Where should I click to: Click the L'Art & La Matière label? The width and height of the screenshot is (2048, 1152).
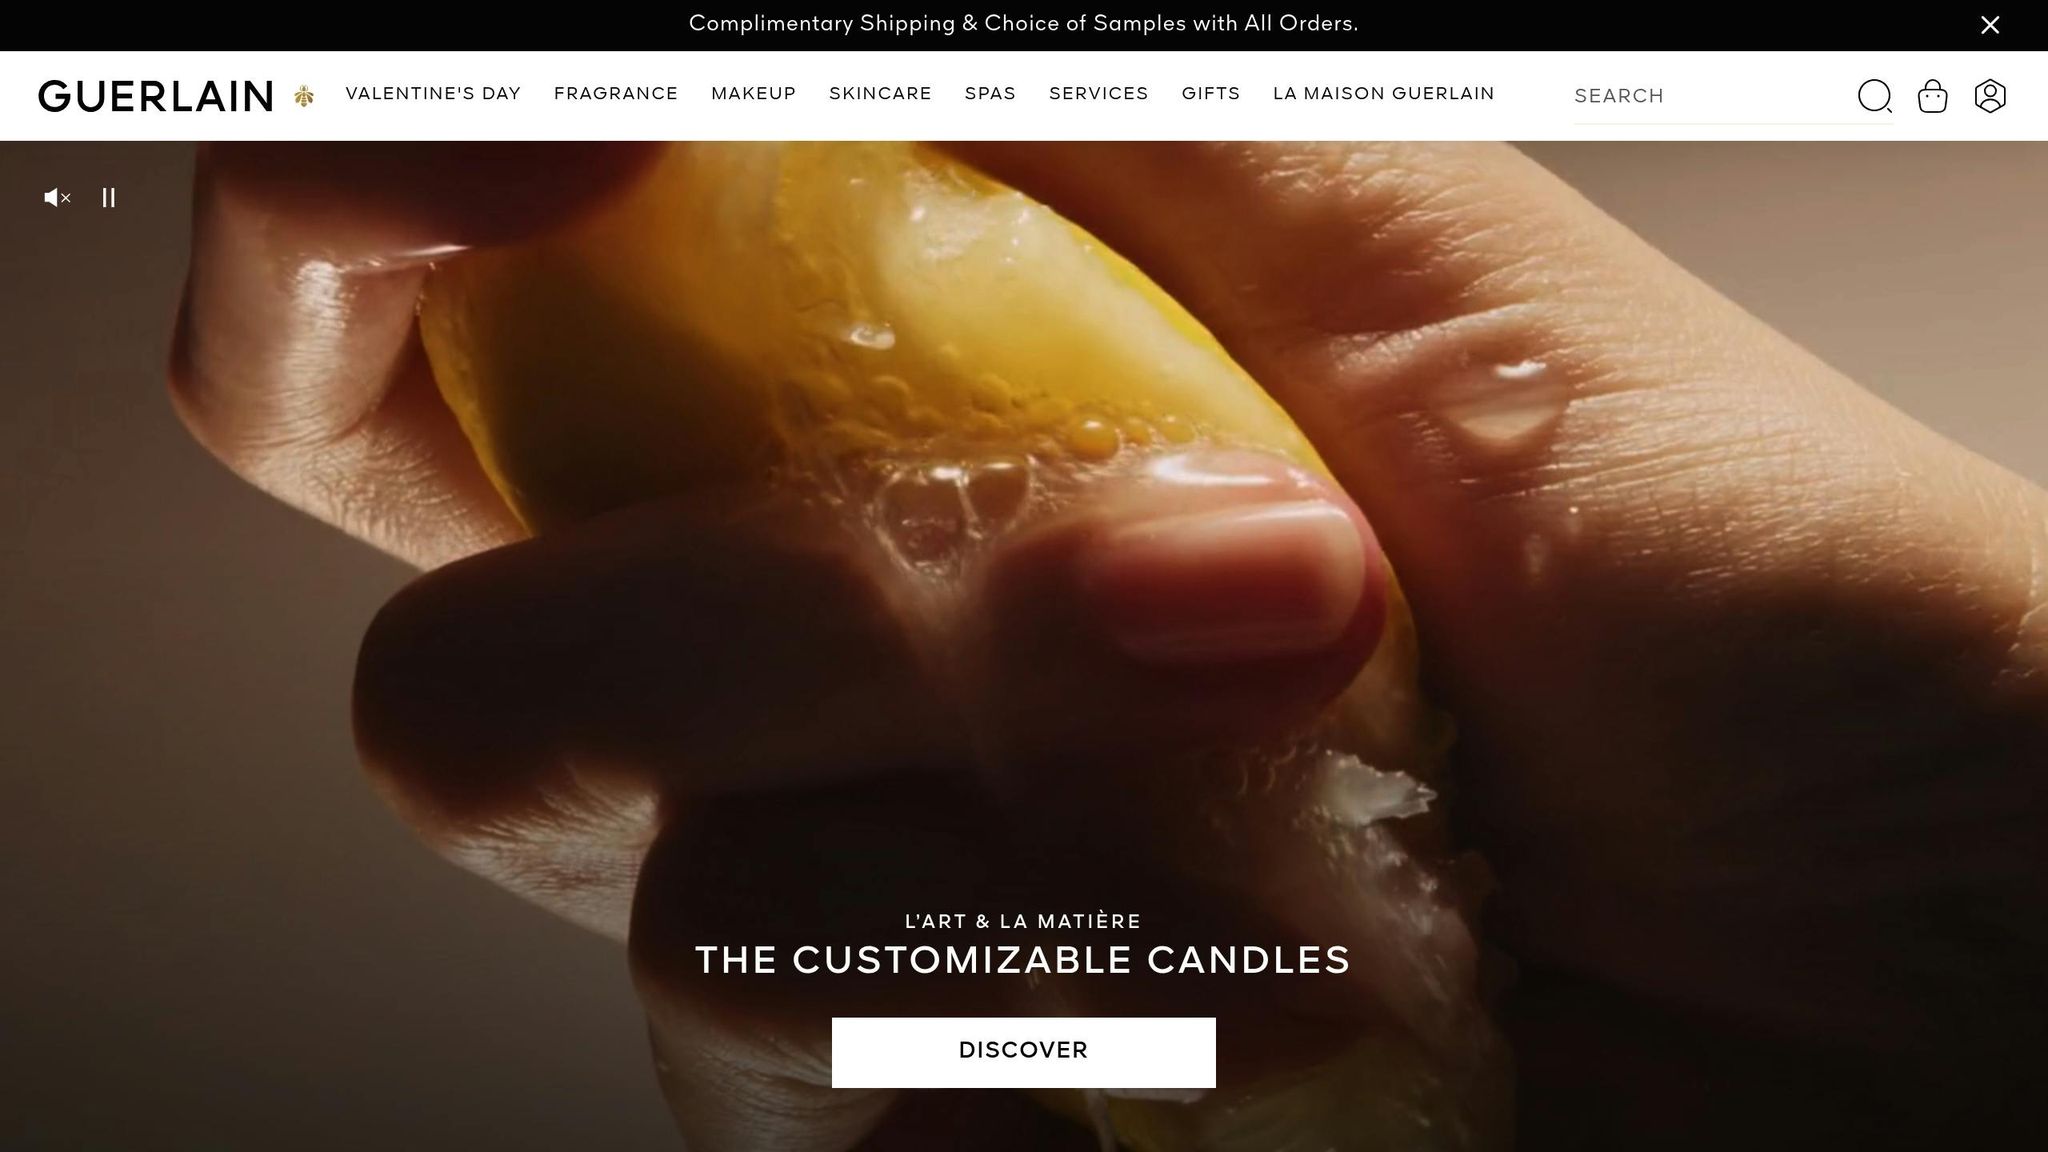[x=1023, y=921]
